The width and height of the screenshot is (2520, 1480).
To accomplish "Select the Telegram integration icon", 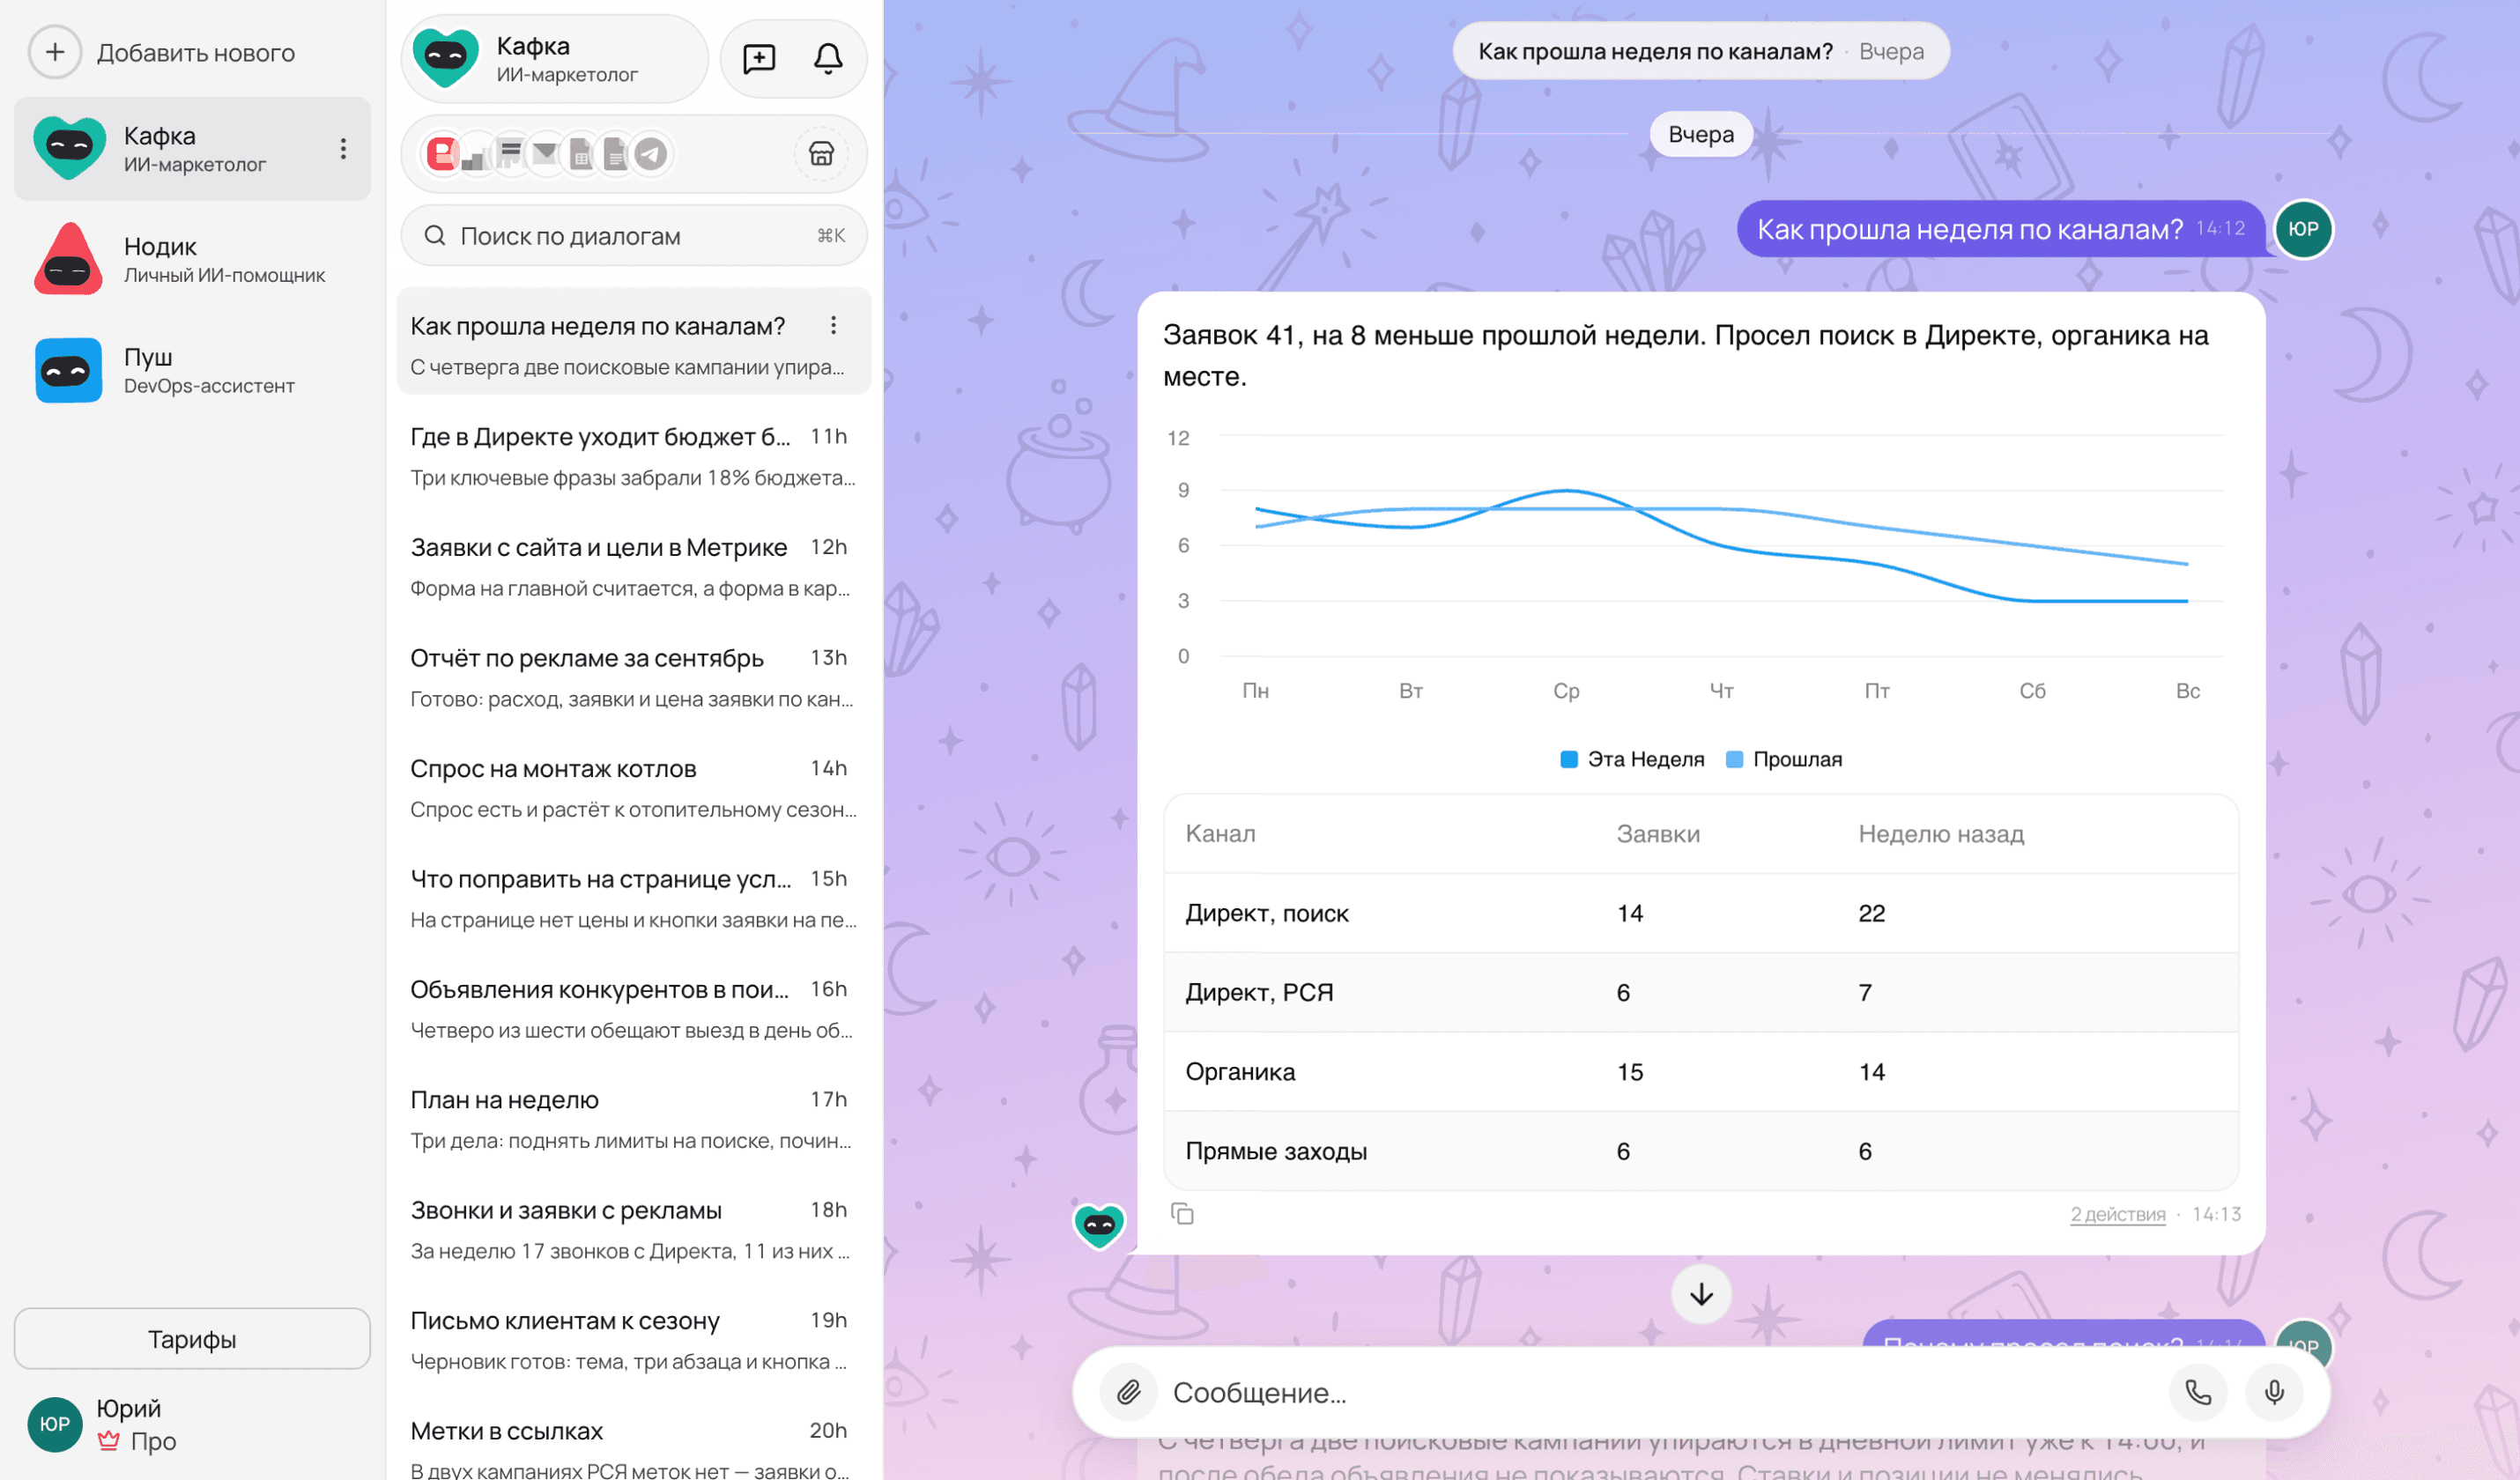I will point(651,154).
